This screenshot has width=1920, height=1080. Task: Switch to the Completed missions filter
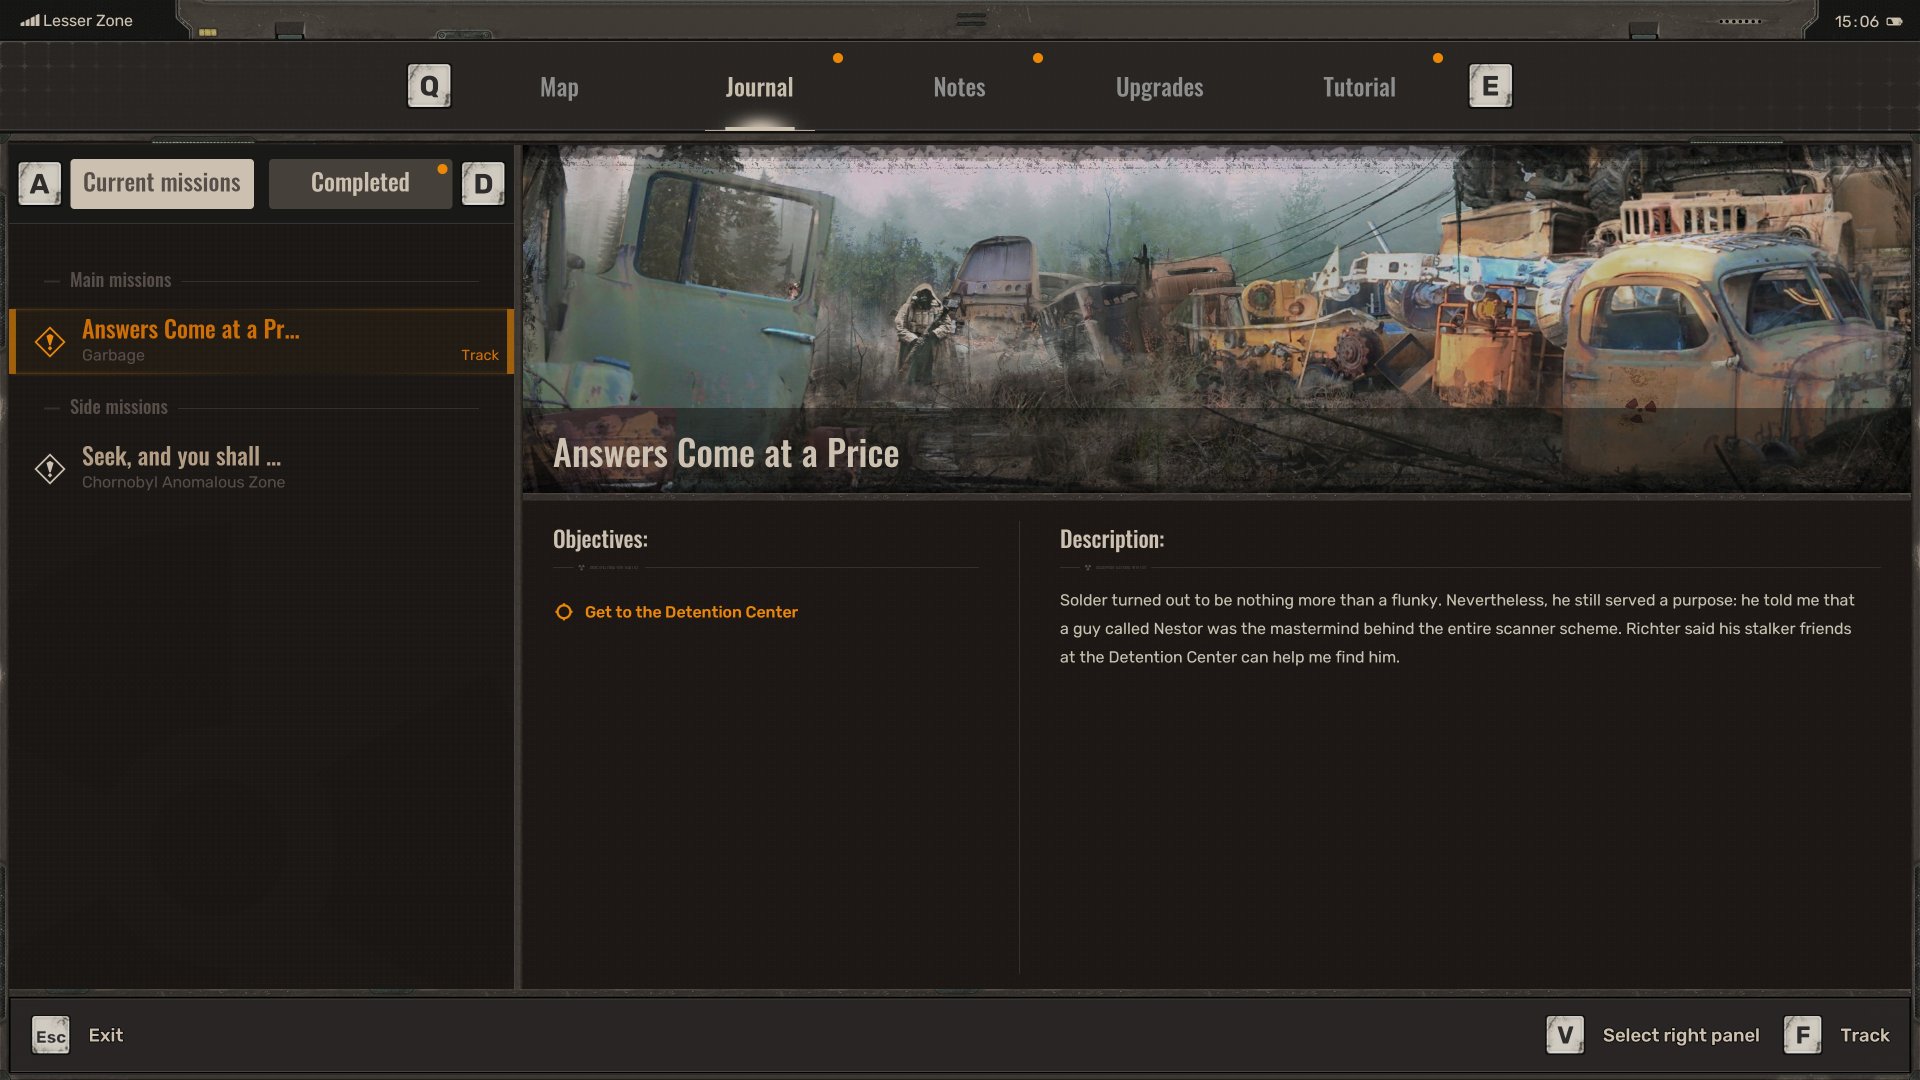(360, 183)
